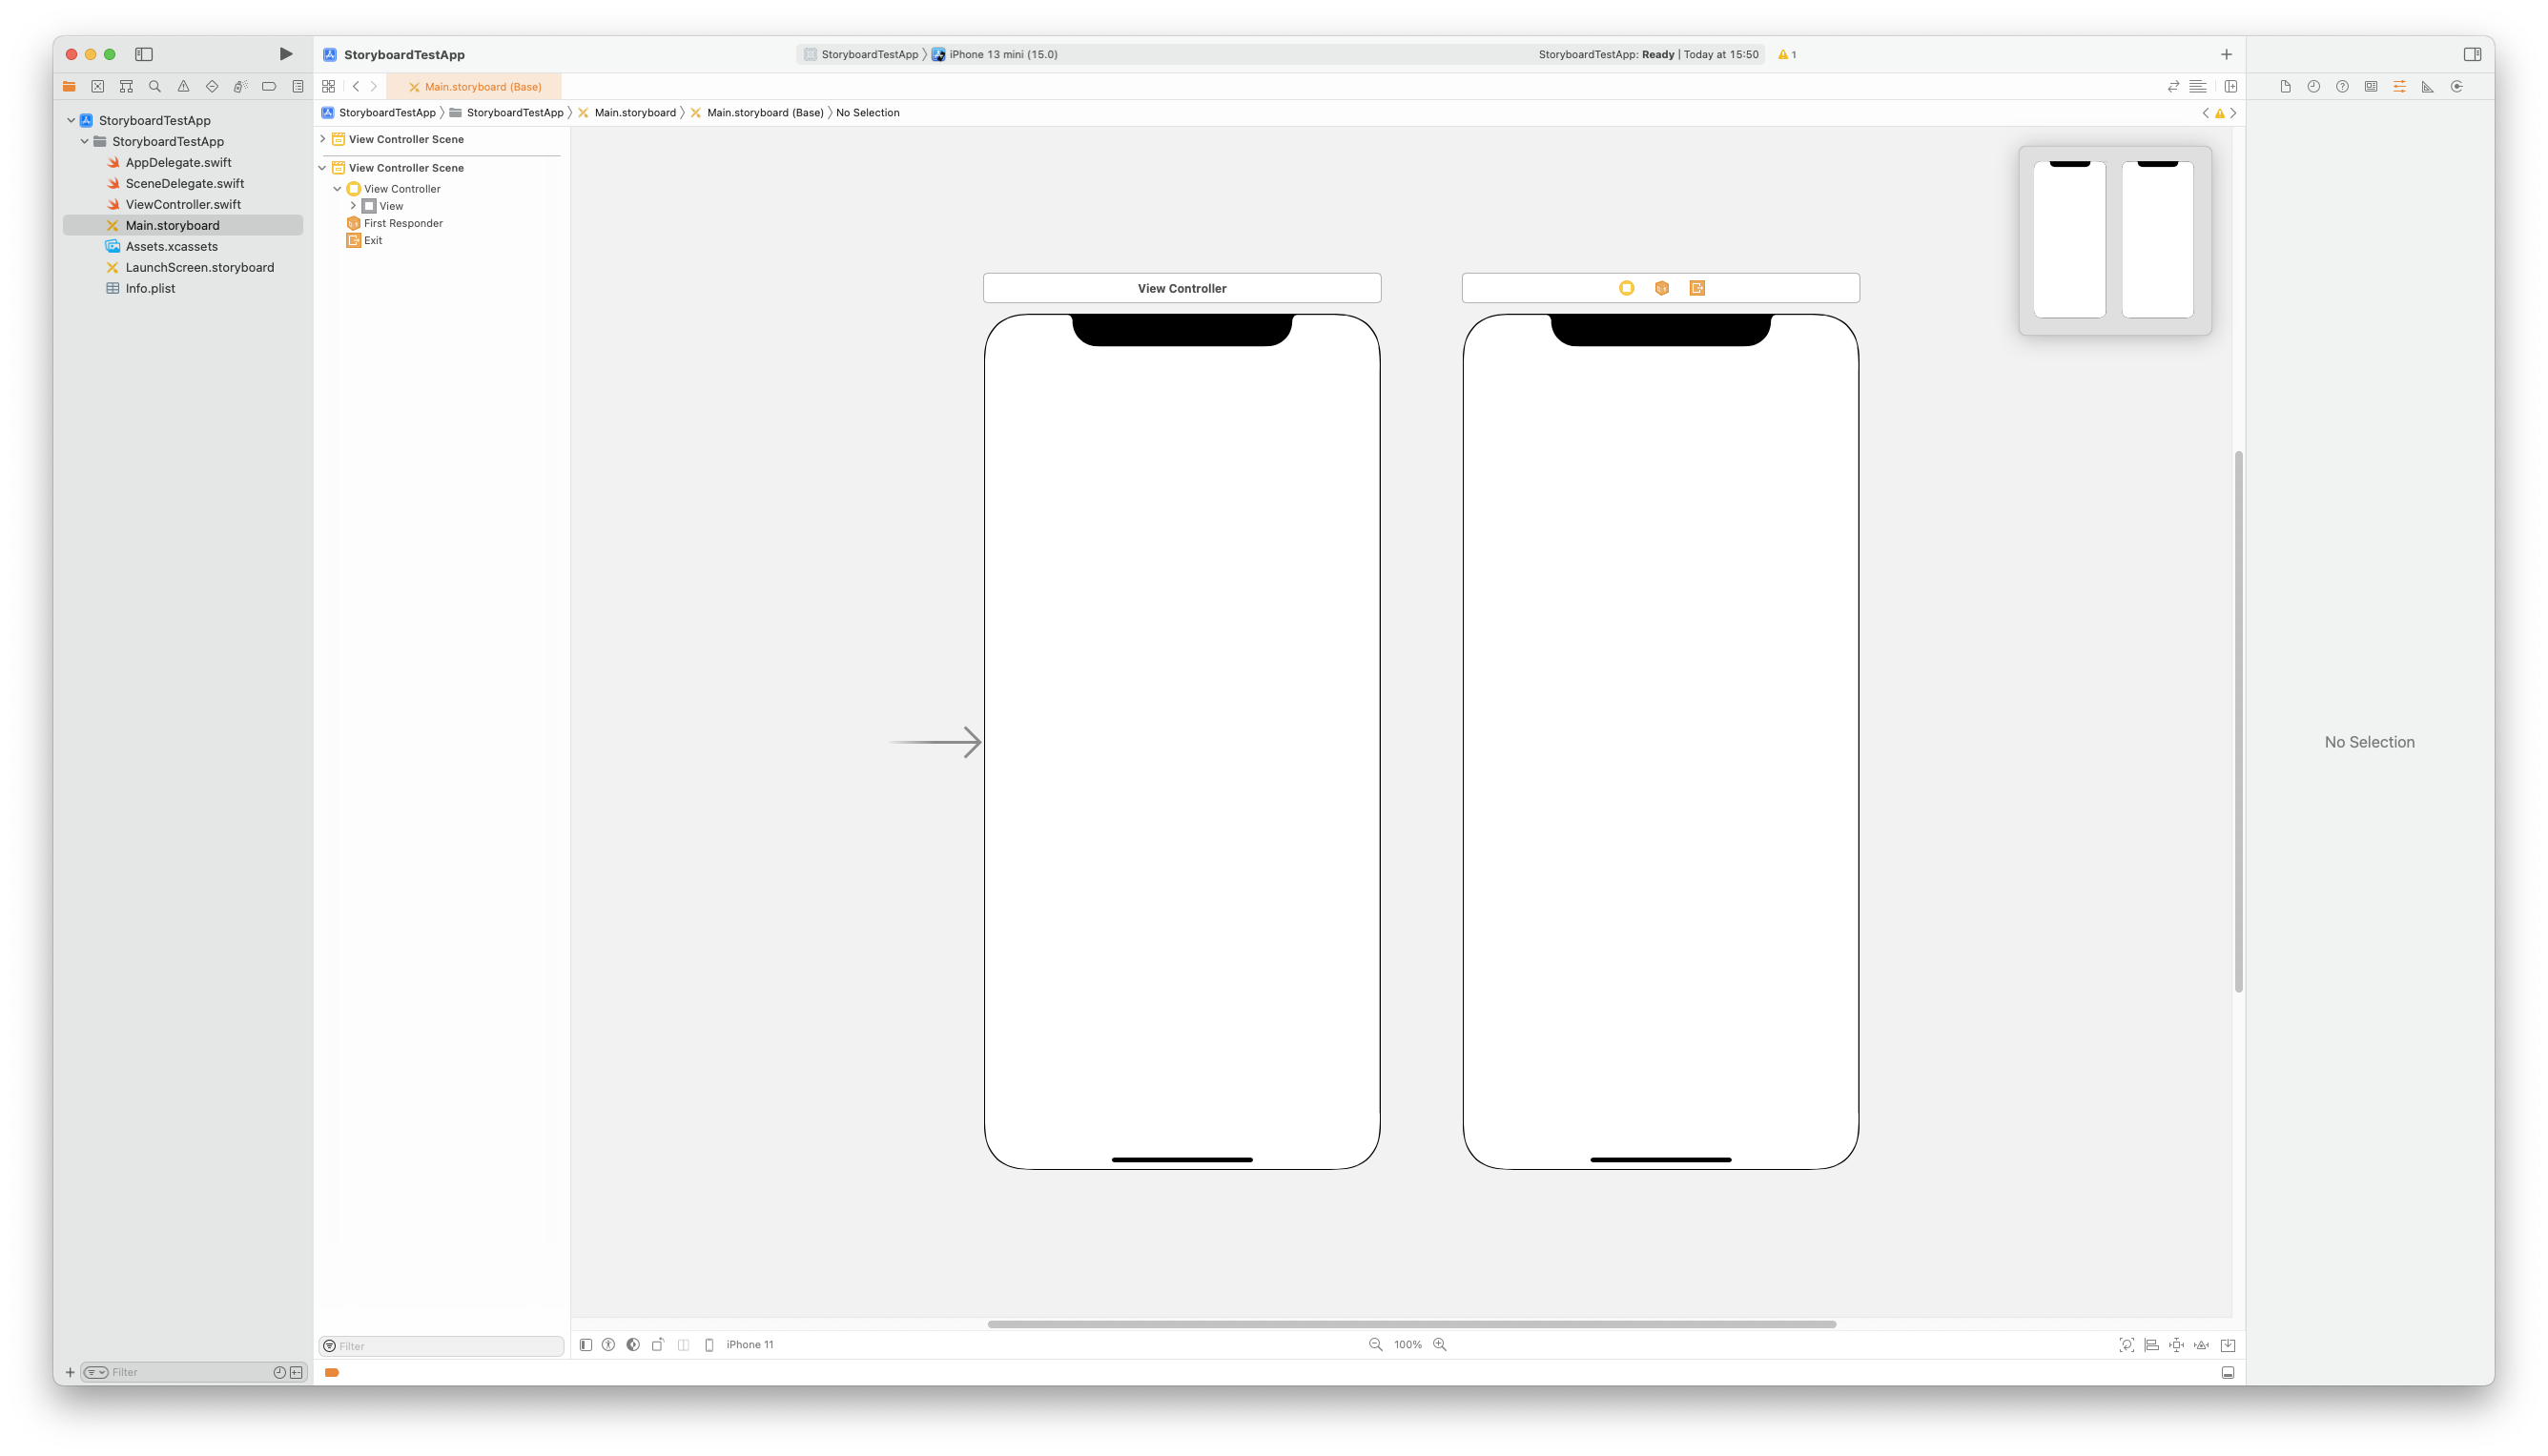Click the canvas horizontal scrollbar
This screenshot has width=2548, height=1456.
tap(1411, 1324)
